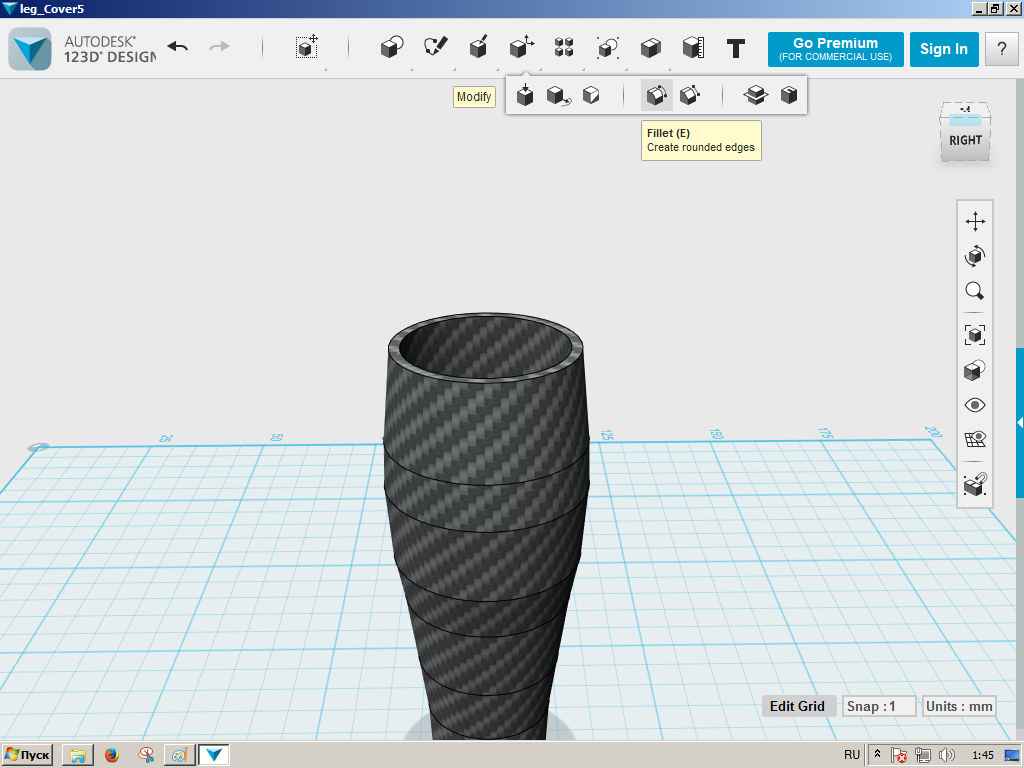Choose the Press Pull tool
The height and width of the screenshot is (768, 1024).
tap(525, 96)
